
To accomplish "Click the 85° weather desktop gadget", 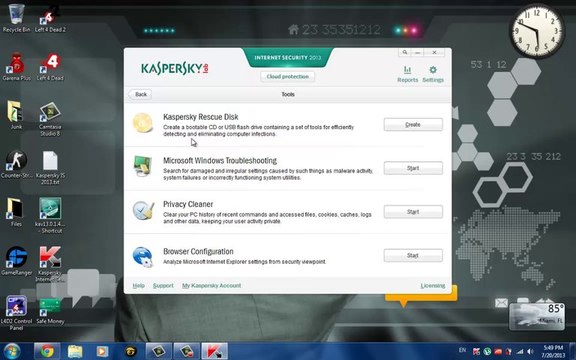I will coord(537,316).
